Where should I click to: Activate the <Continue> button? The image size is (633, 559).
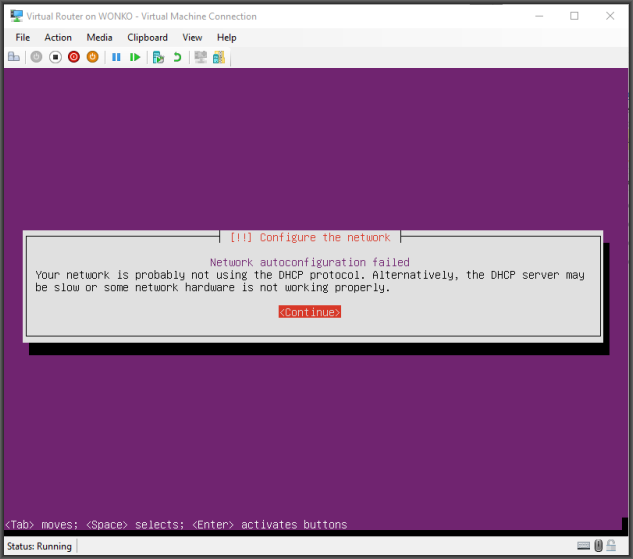pos(310,312)
